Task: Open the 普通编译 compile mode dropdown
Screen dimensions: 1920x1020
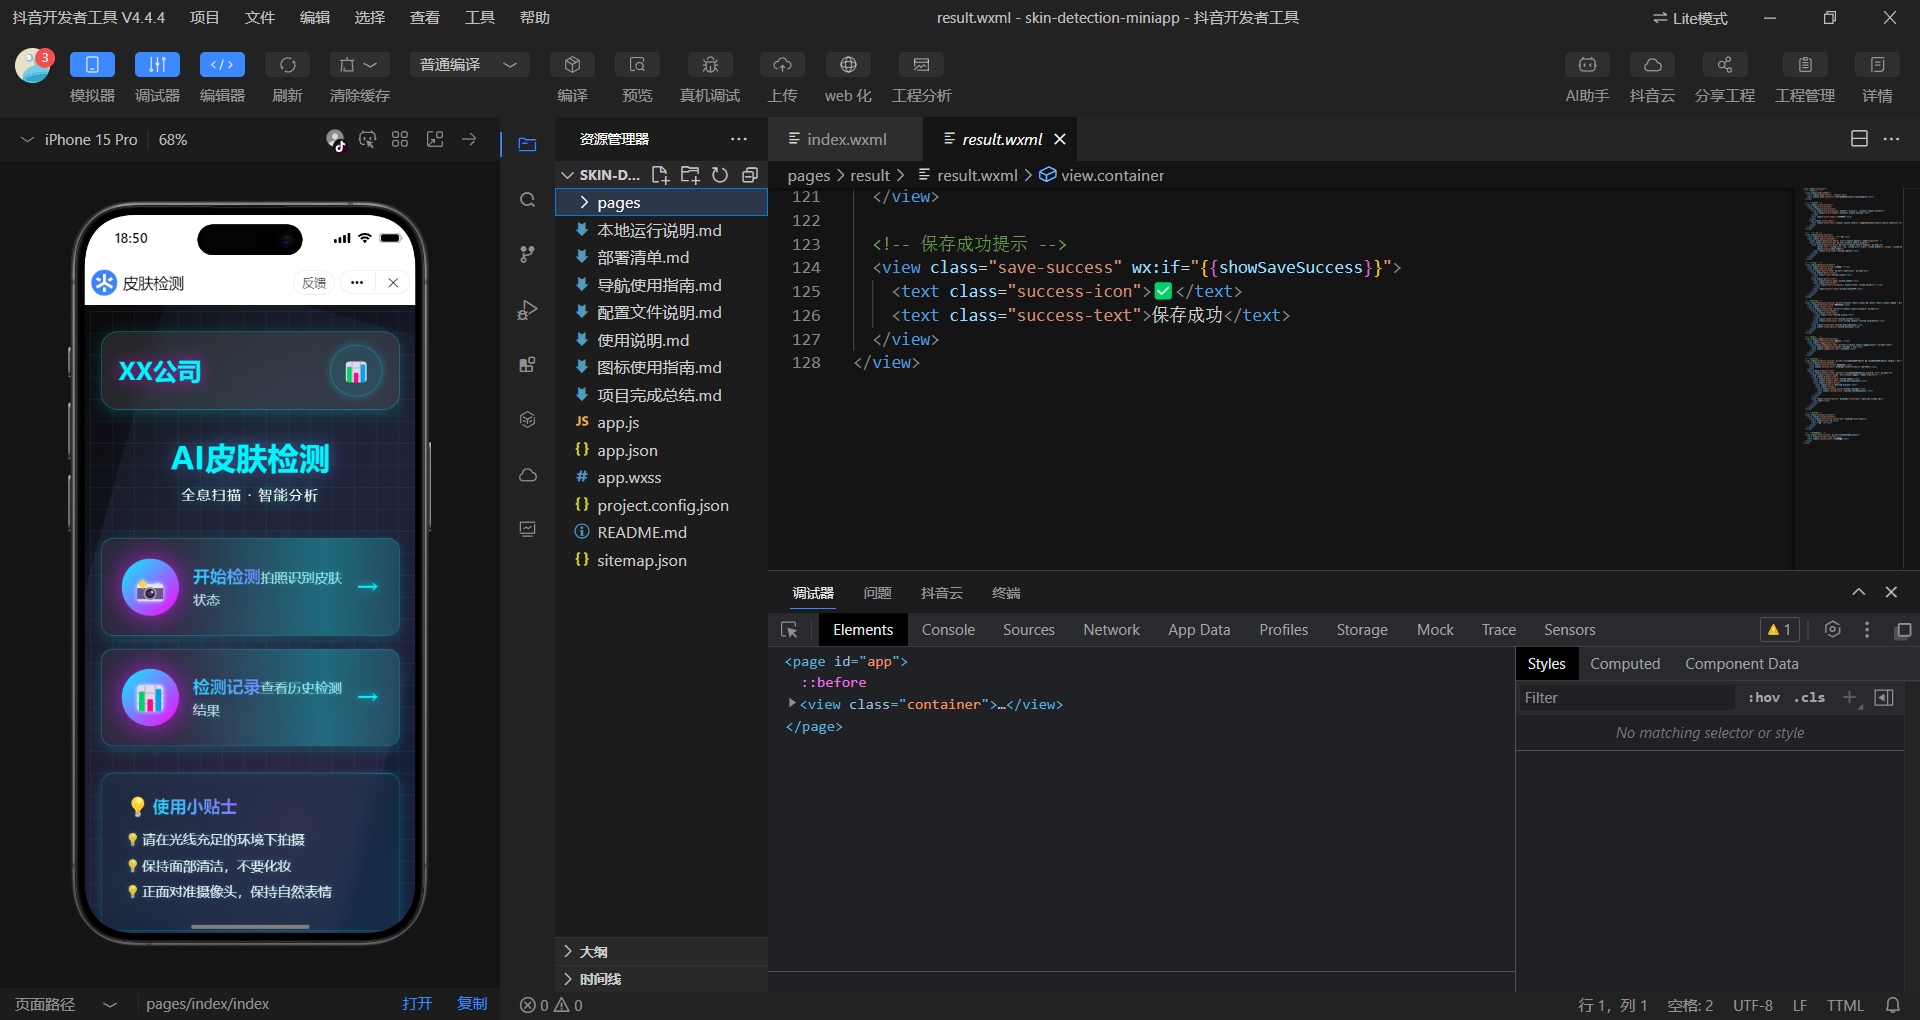Action: [x=468, y=65]
